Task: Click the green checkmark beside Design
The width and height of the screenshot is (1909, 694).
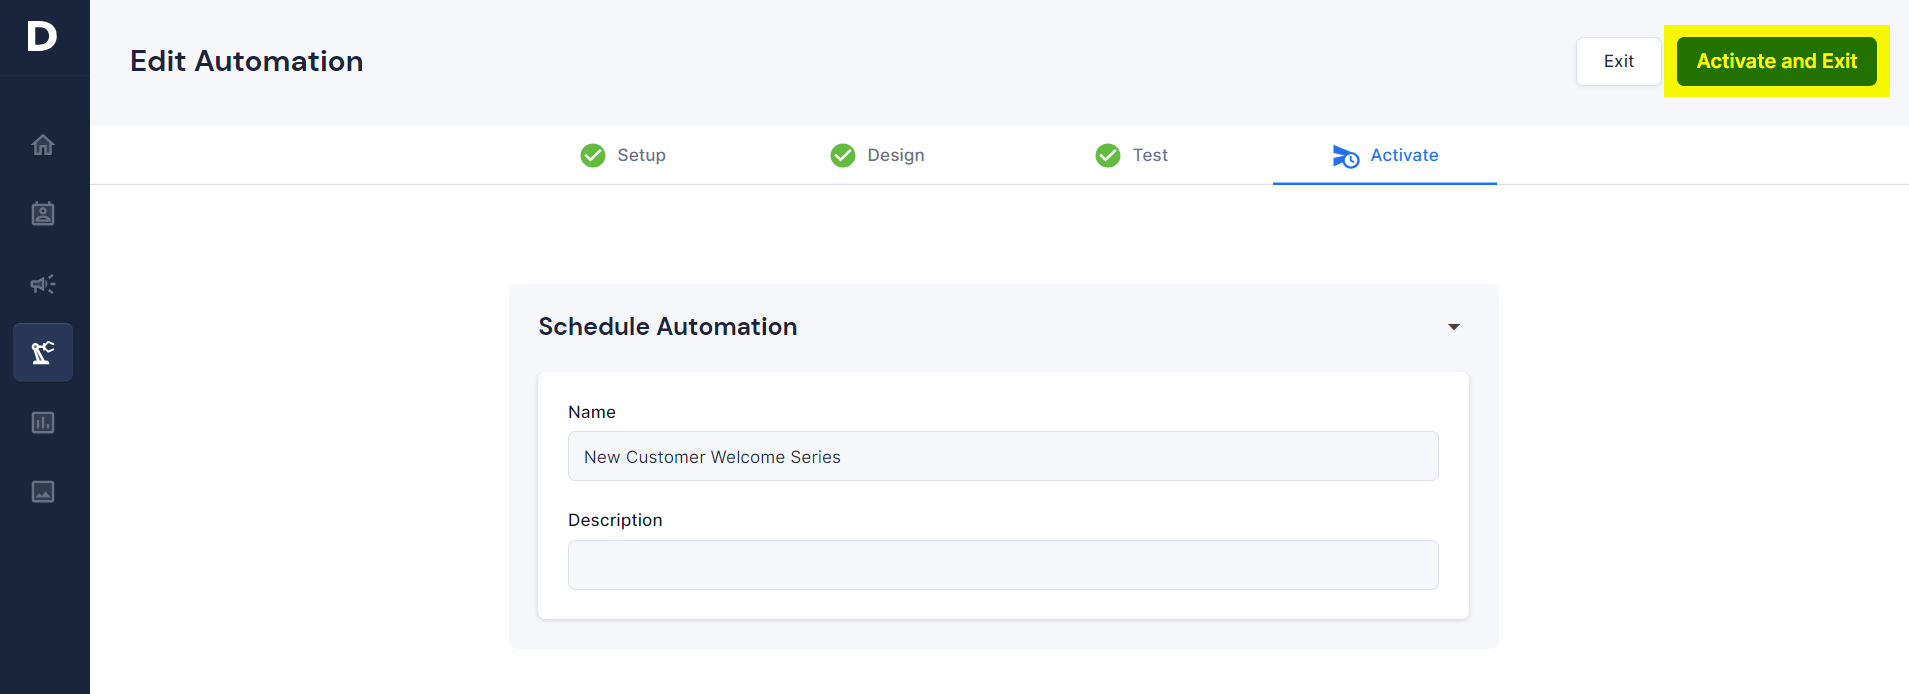Action: (843, 155)
